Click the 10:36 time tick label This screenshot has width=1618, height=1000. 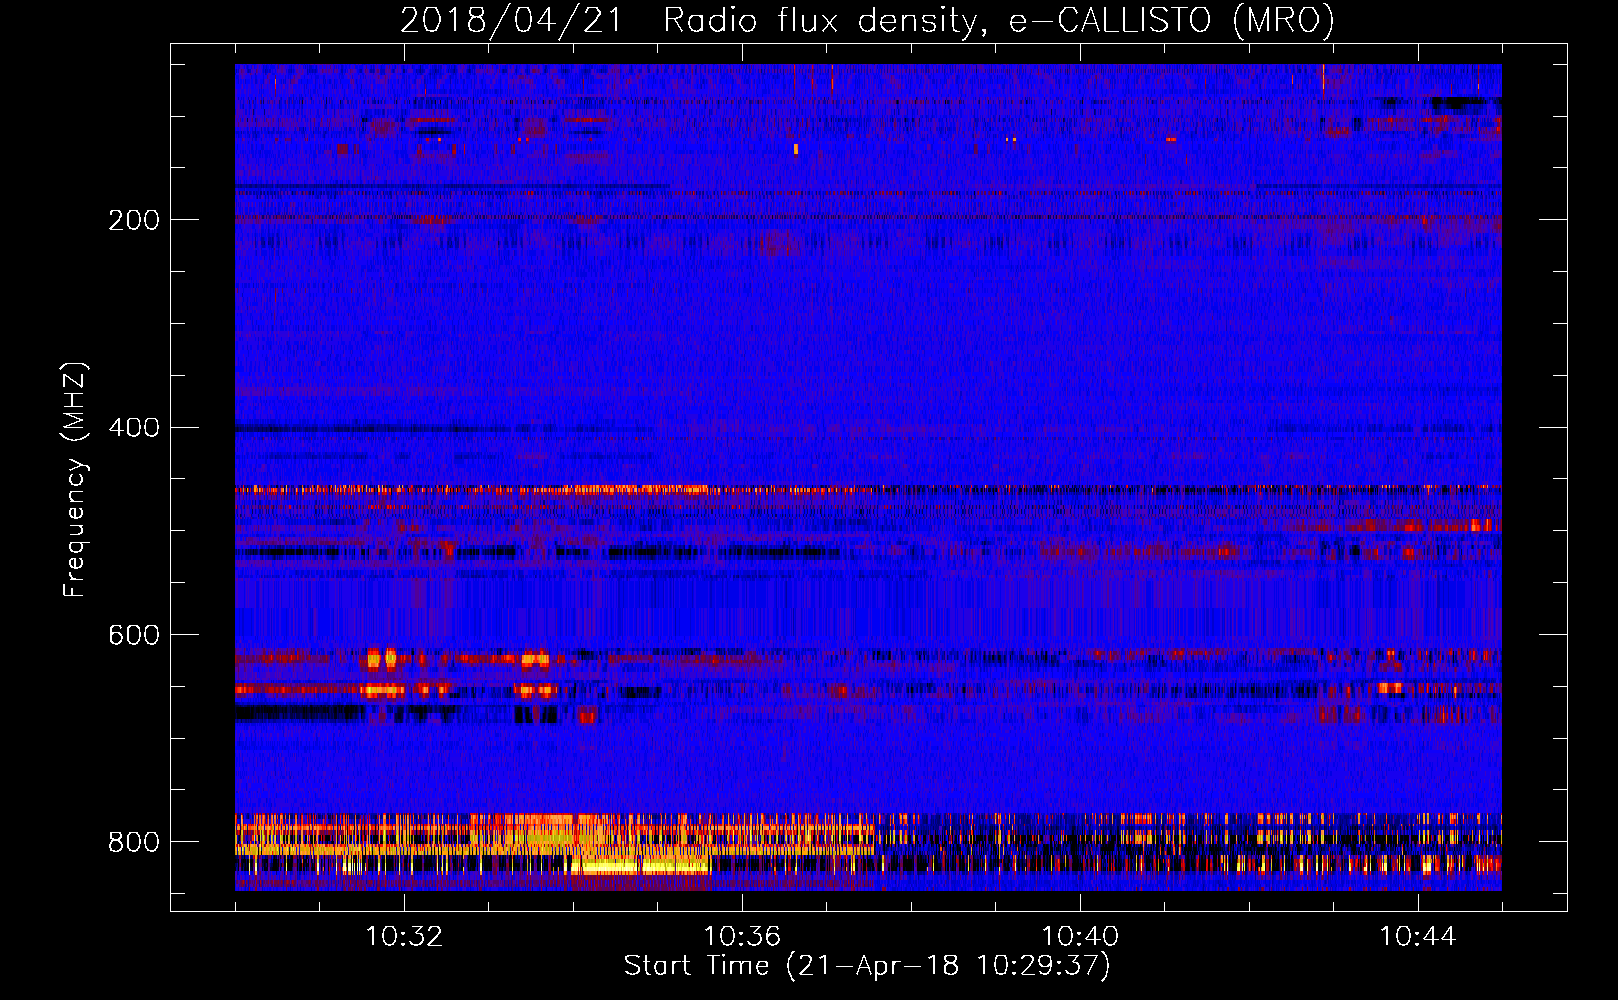[x=742, y=937]
